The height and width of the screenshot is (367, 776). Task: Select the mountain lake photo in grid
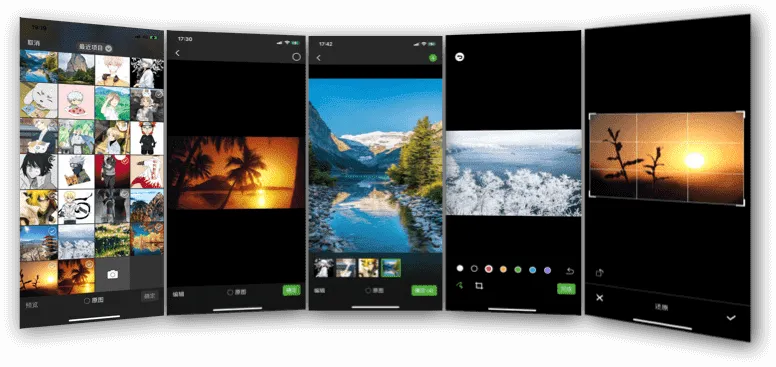(x=39, y=66)
